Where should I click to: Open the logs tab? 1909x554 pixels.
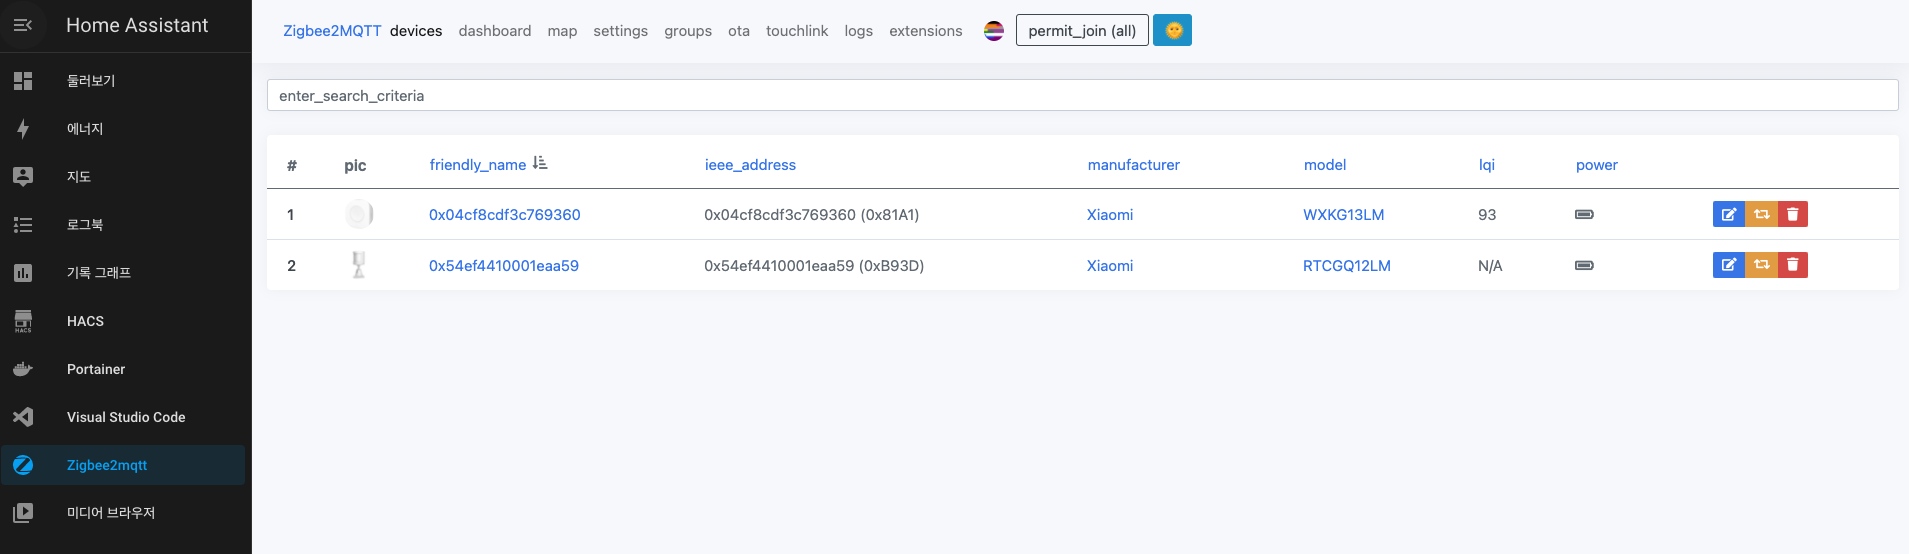(x=859, y=31)
